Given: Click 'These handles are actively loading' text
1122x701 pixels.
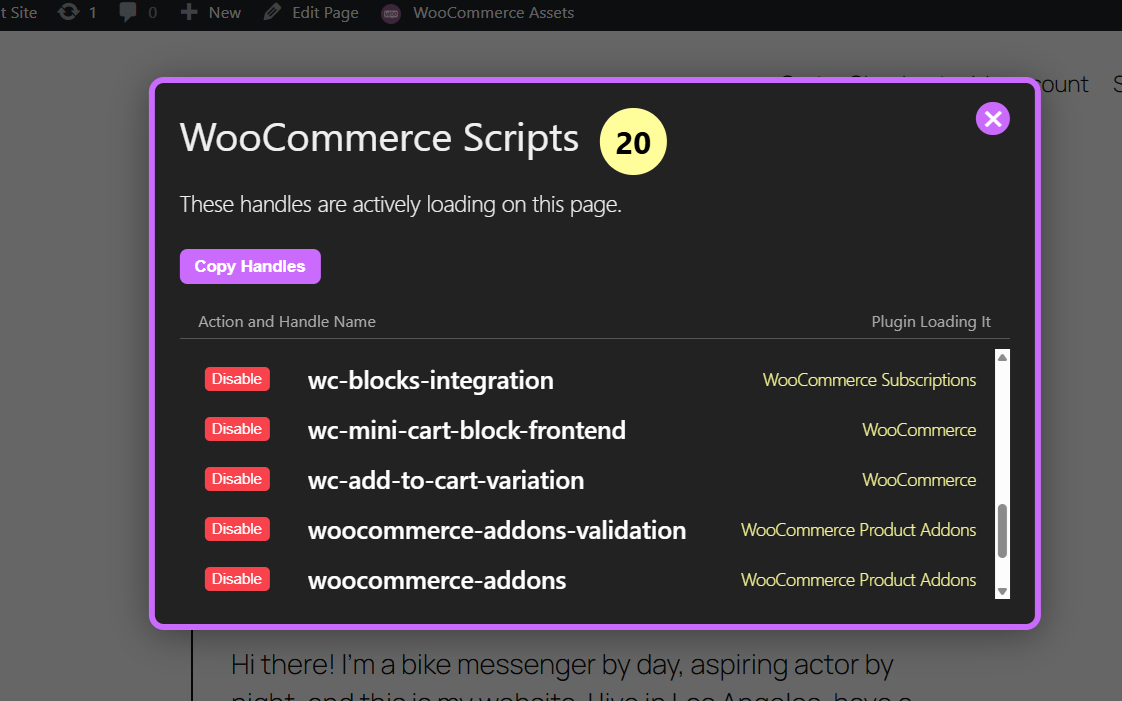Looking at the screenshot, I should click(x=401, y=205).
